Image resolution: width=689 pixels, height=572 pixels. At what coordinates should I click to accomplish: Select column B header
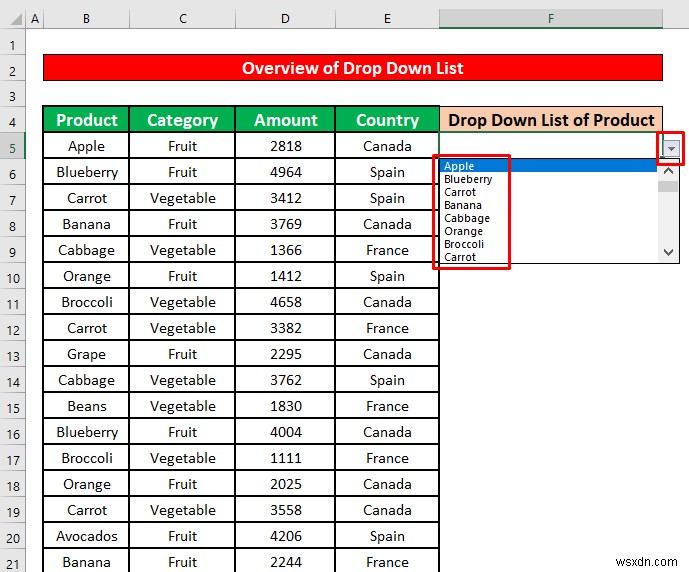tap(86, 18)
